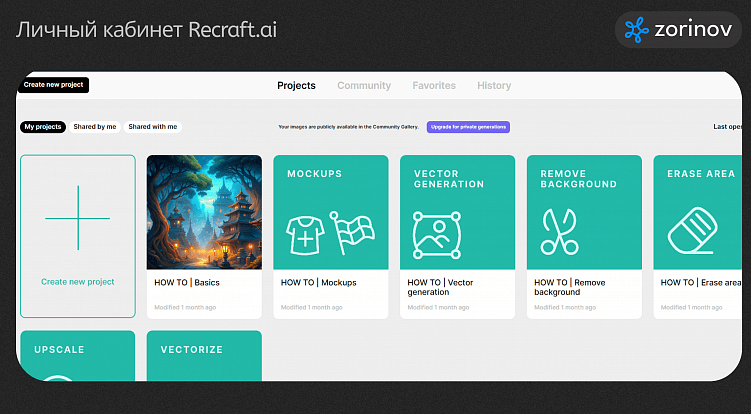The image size is (751, 414).
Task: Select the My projects filter
Action: pyautogui.click(x=43, y=127)
